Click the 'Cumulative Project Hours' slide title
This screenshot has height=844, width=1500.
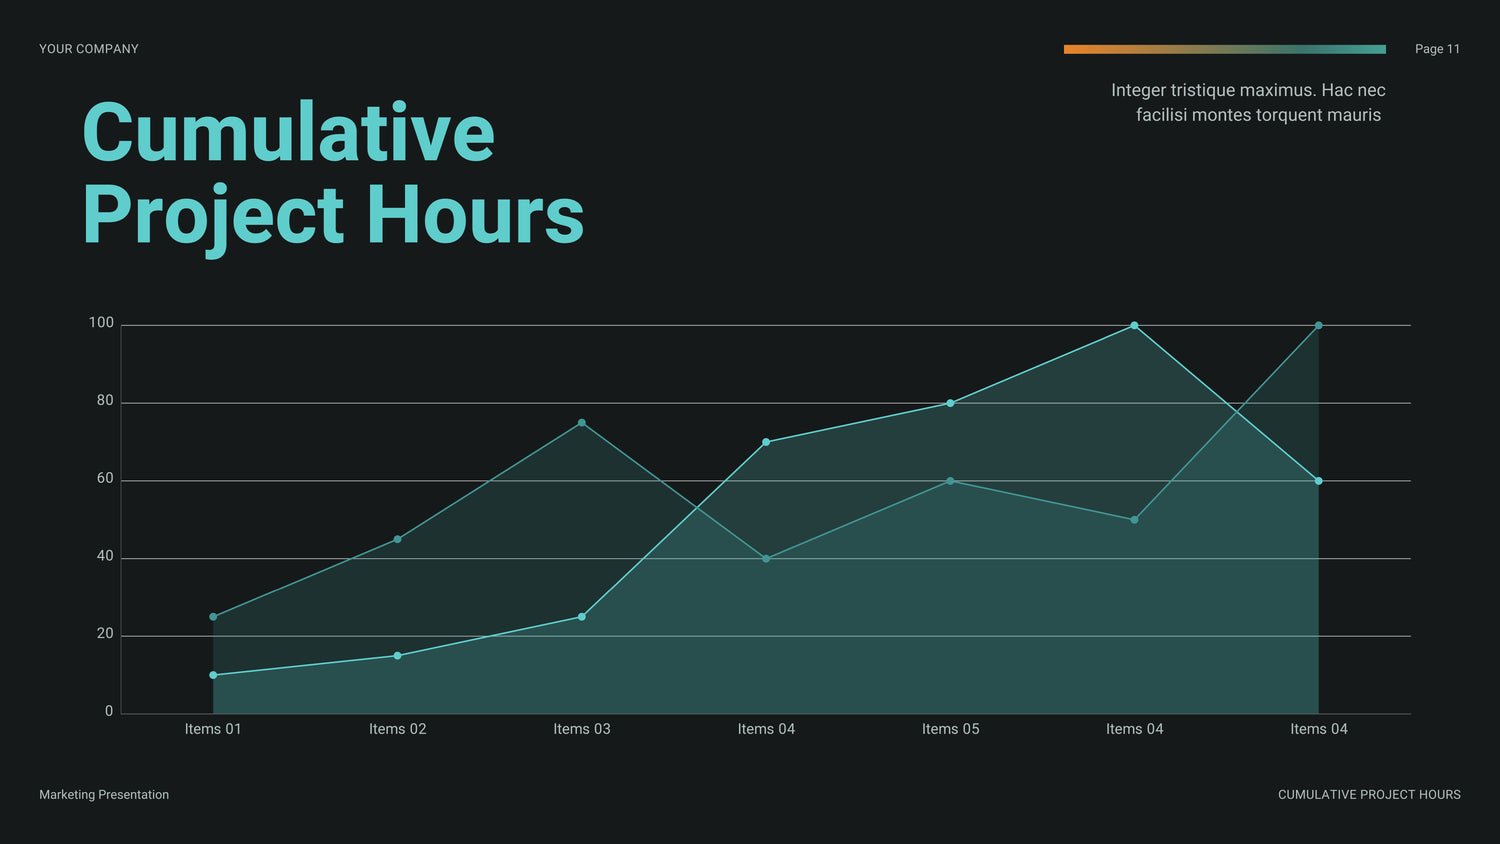tap(332, 173)
